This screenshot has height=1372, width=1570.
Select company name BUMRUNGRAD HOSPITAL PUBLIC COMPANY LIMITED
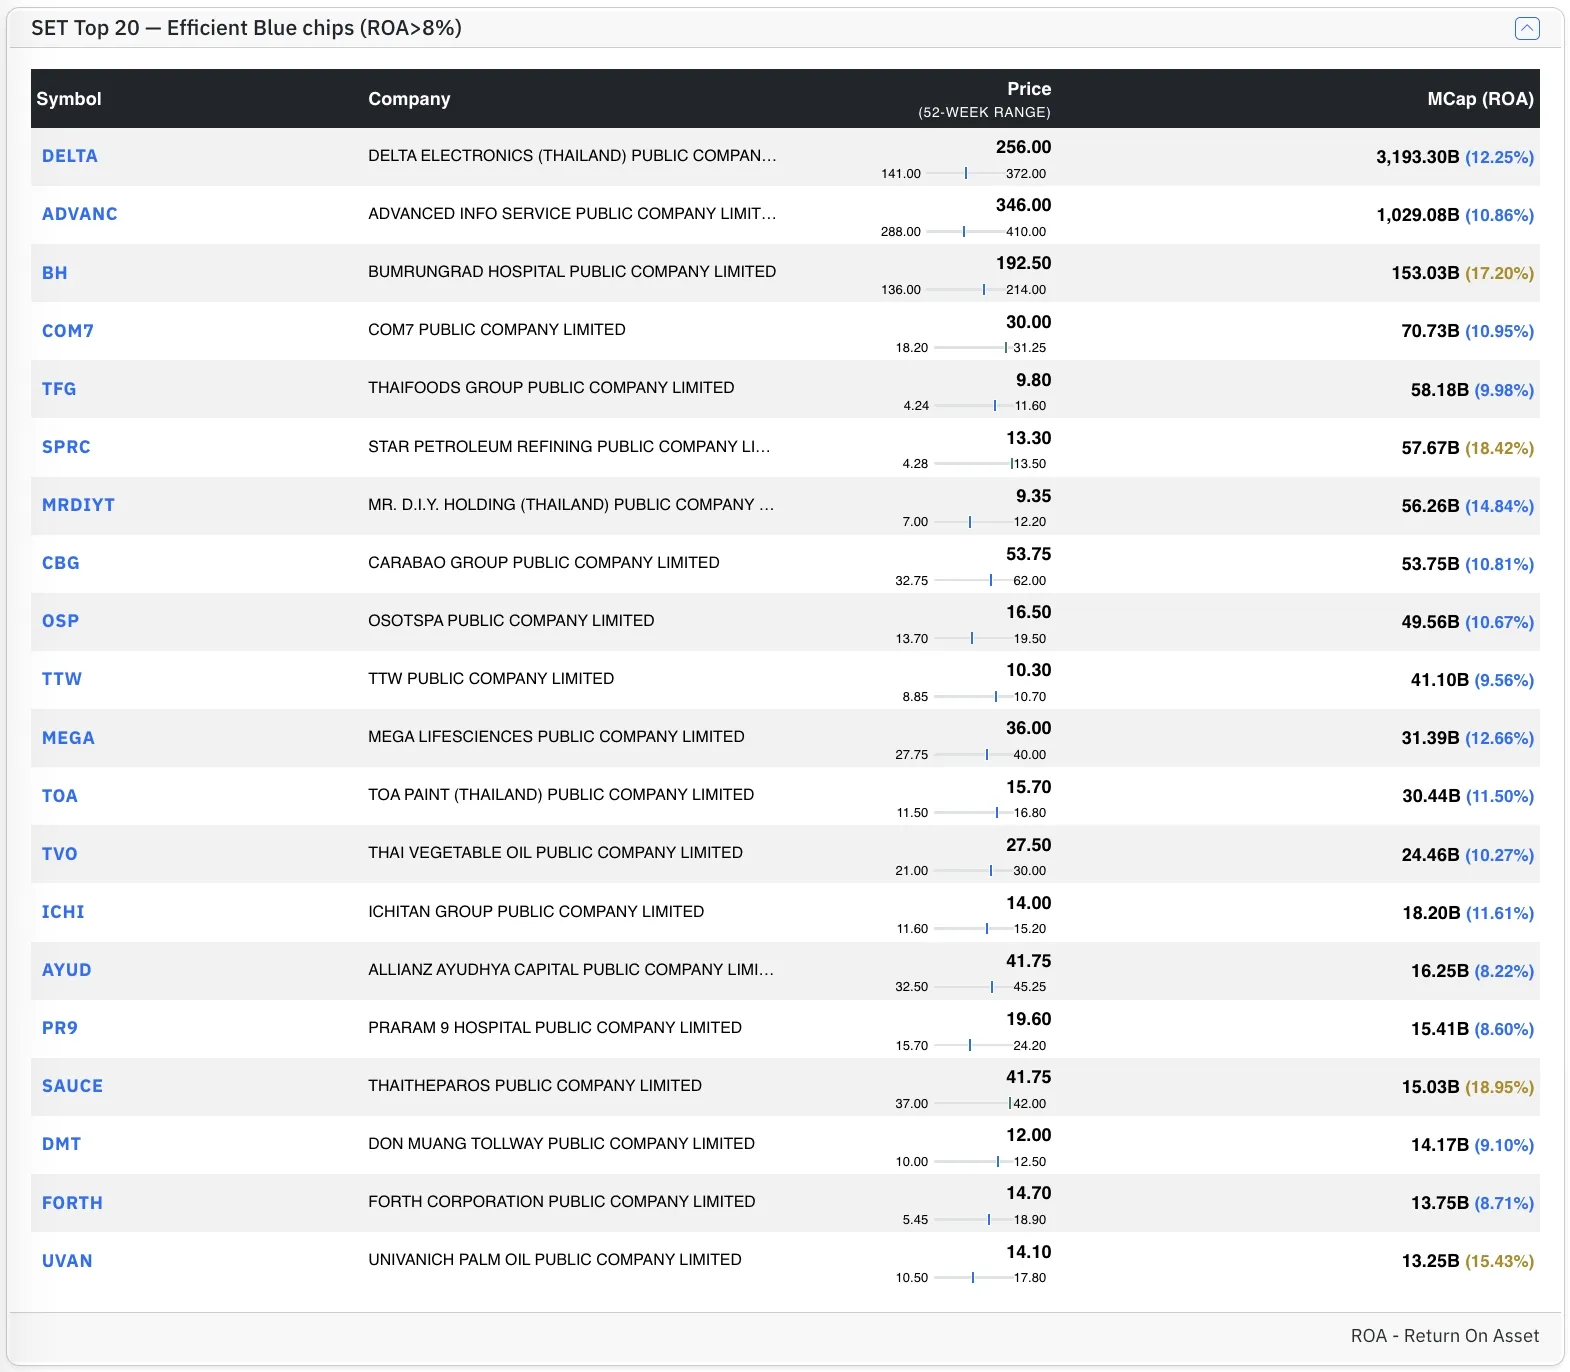tap(572, 272)
